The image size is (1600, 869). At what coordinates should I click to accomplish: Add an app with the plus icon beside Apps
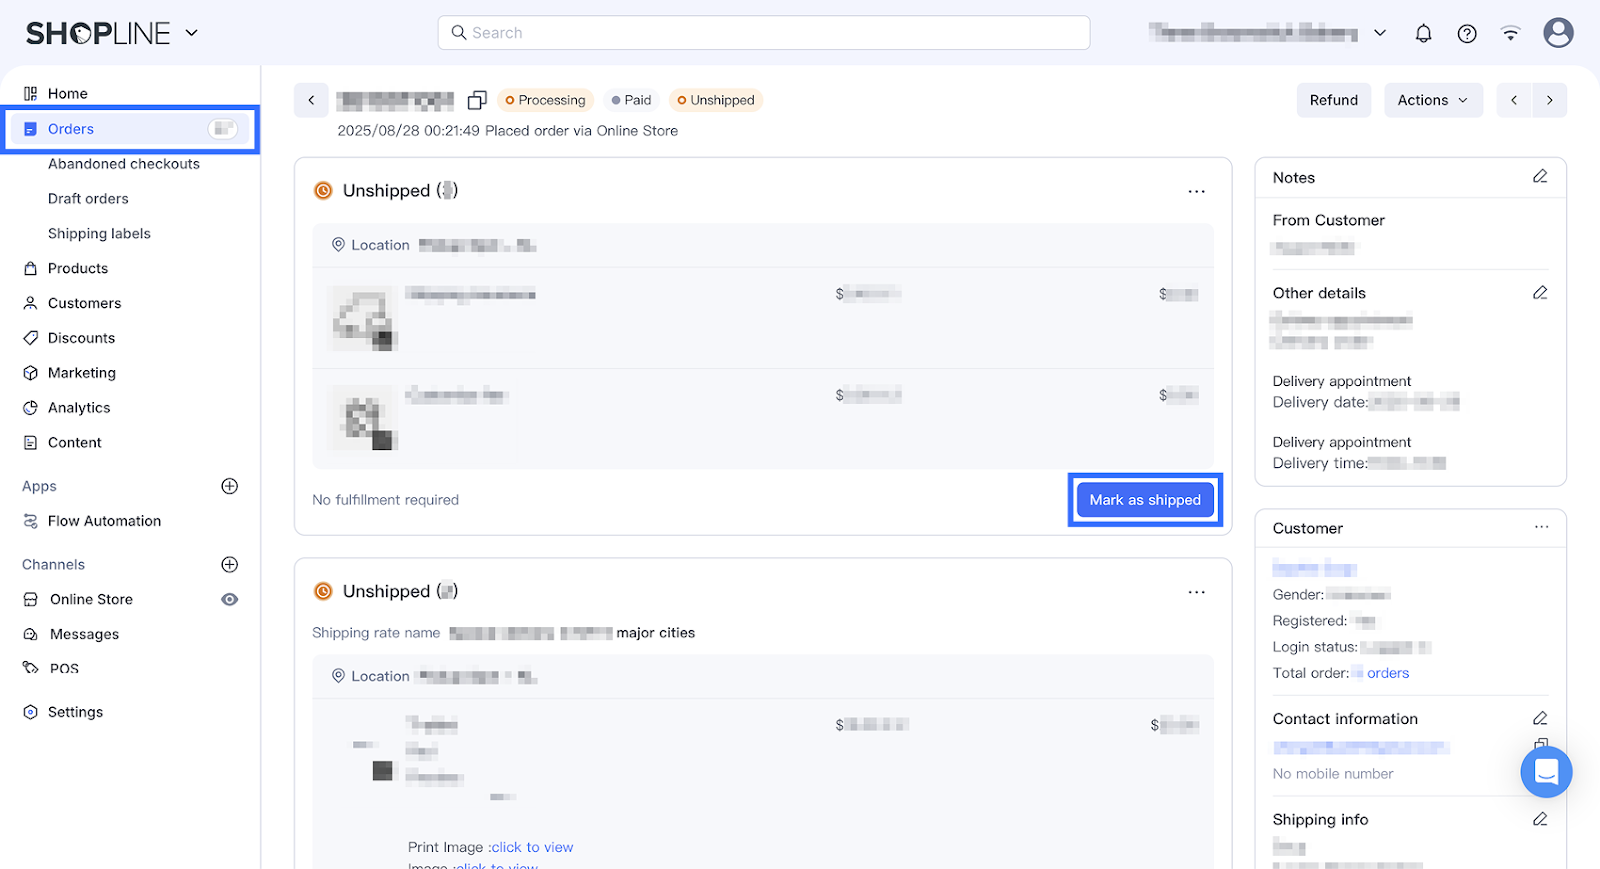(230, 486)
